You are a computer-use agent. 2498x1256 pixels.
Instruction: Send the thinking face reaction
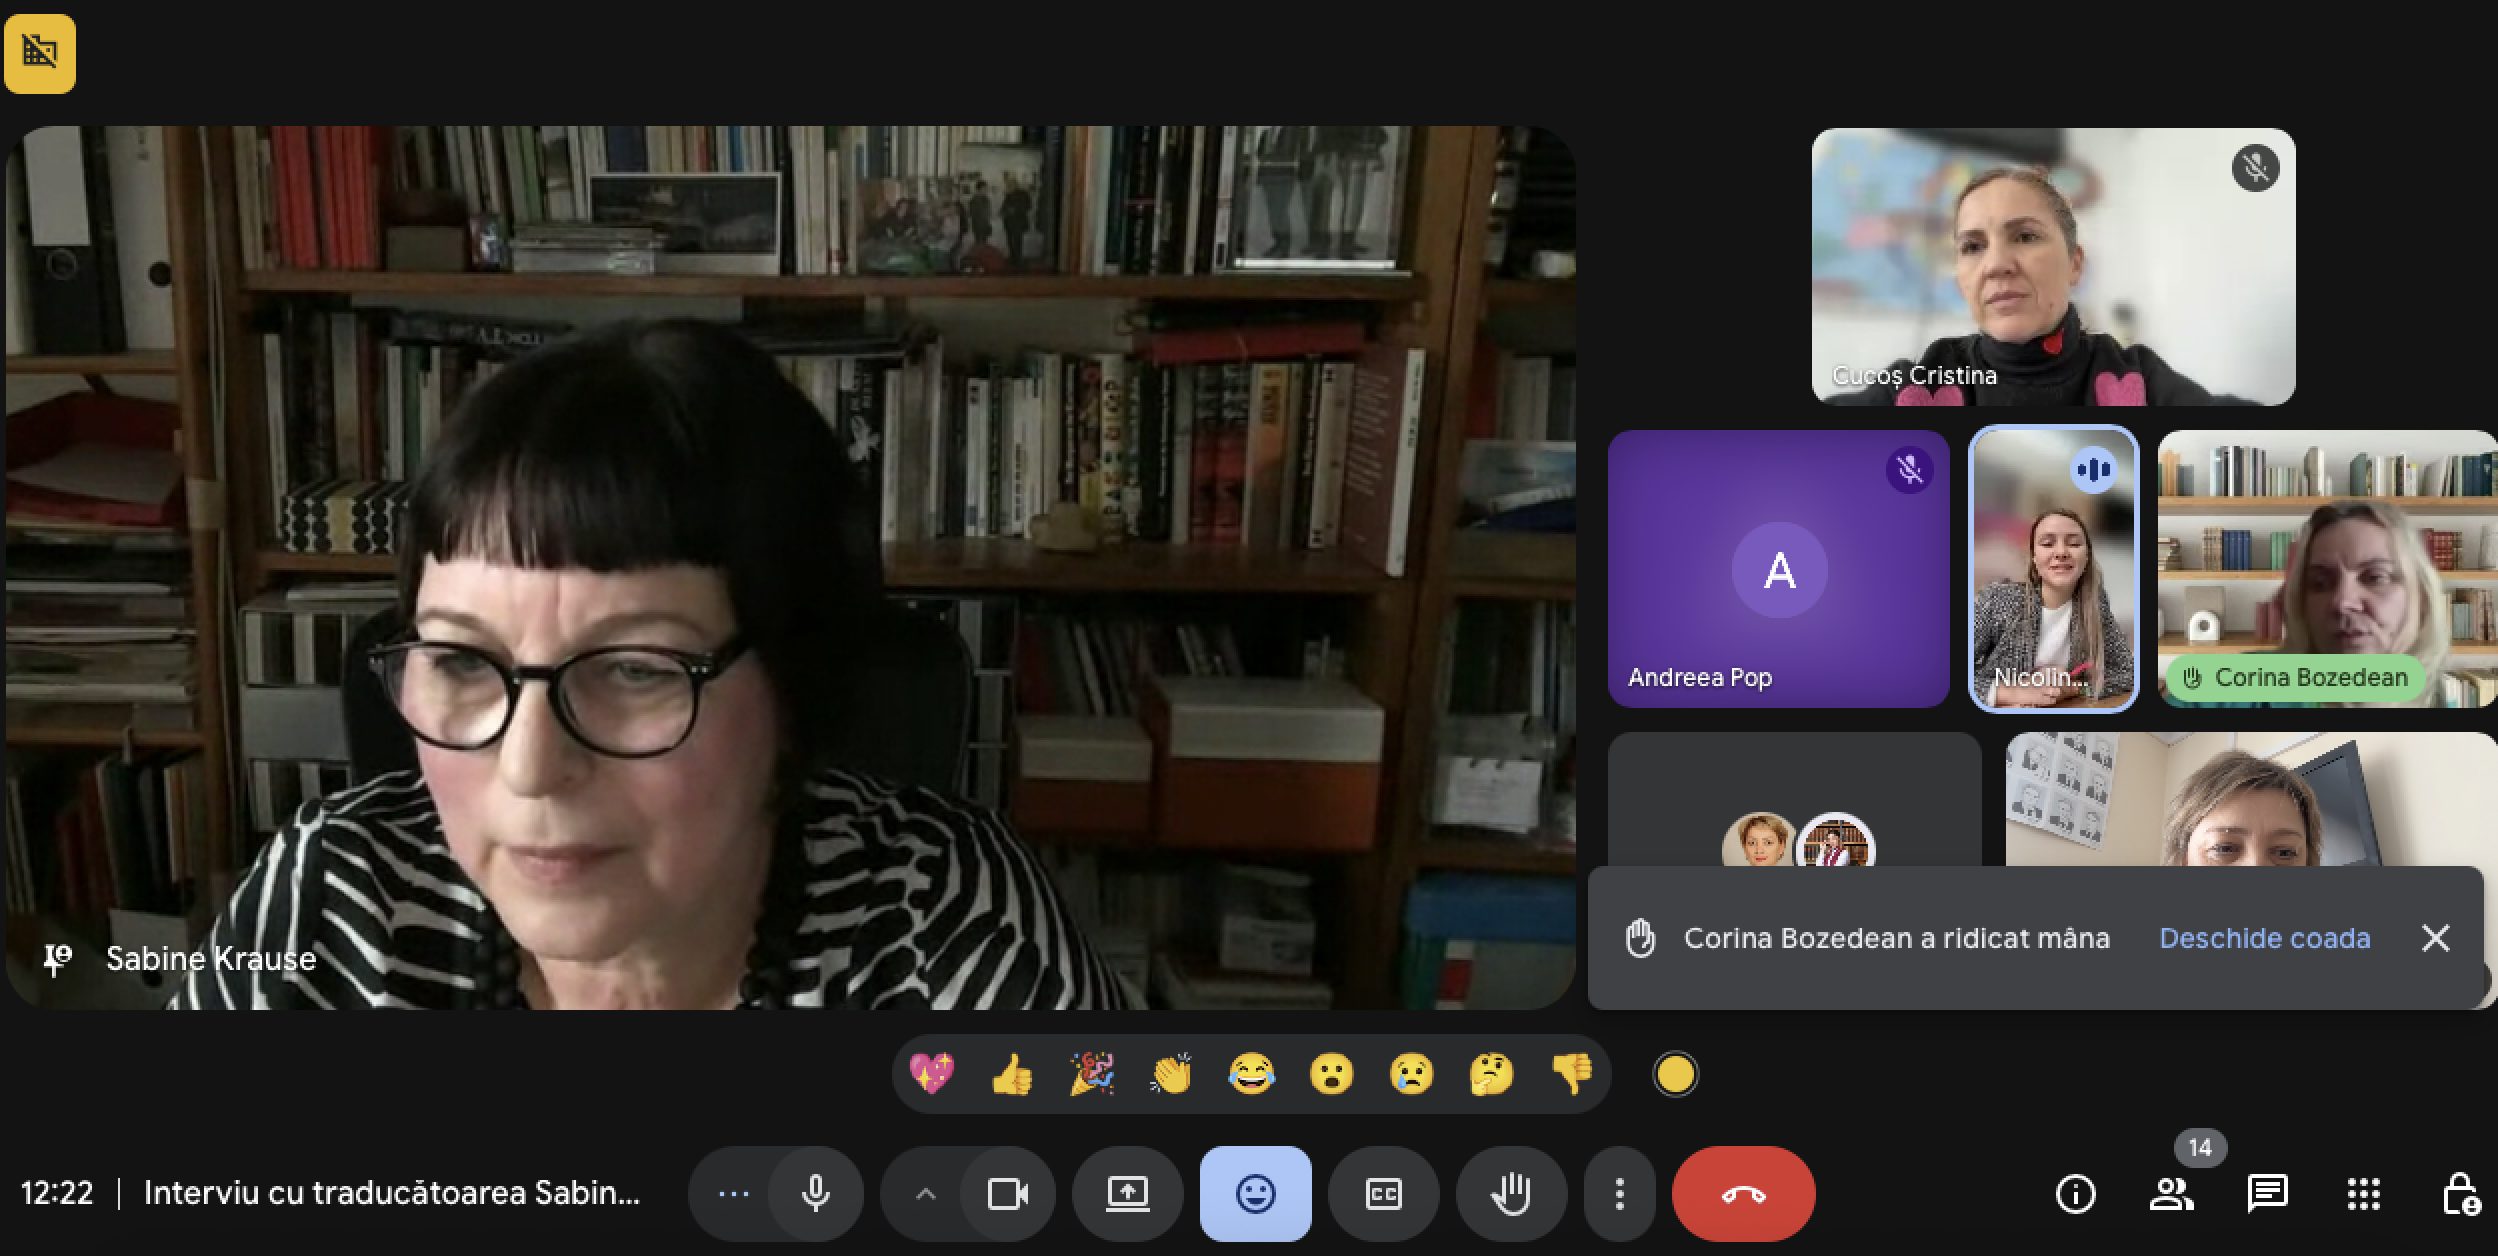click(x=1491, y=1075)
